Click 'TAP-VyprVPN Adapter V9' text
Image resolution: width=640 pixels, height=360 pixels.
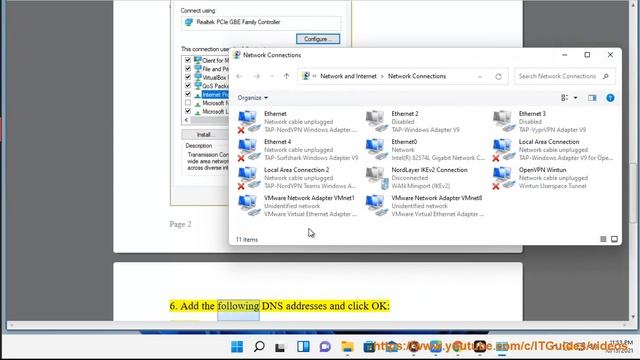click(552, 130)
